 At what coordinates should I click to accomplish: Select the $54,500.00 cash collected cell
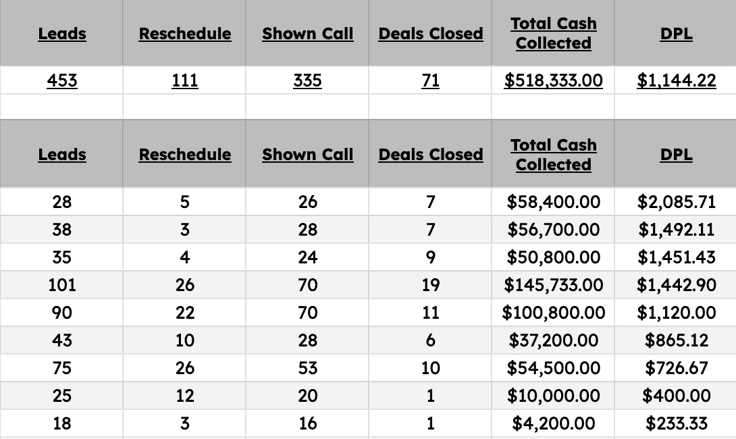(553, 368)
